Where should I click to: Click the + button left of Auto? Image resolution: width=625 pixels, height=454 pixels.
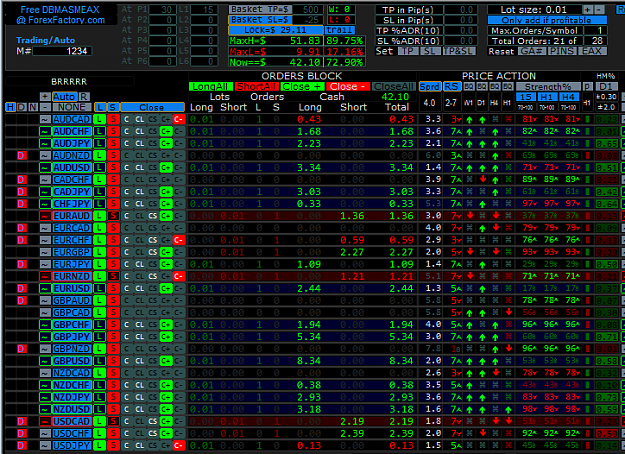[45, 96]
